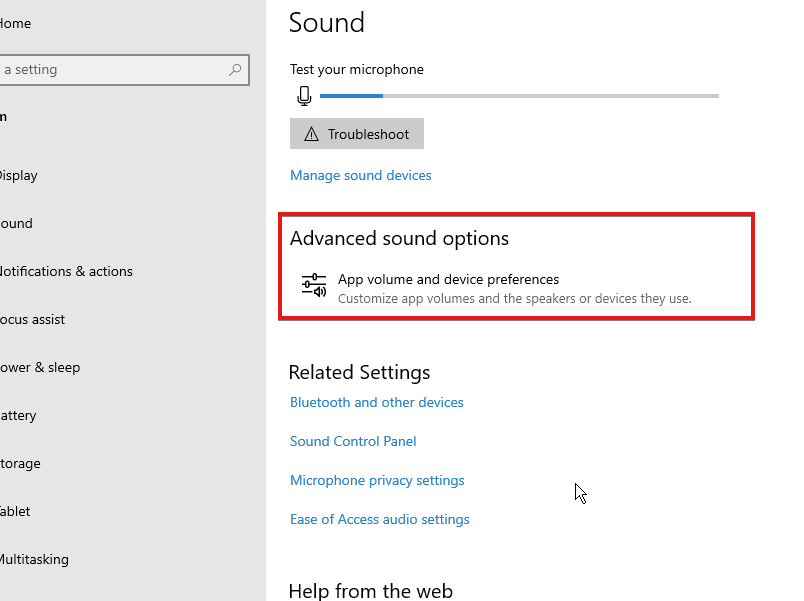Screen dimensions: 804x601
Task: Open the Microphone privacy settings link
Action: pos(377,480)
